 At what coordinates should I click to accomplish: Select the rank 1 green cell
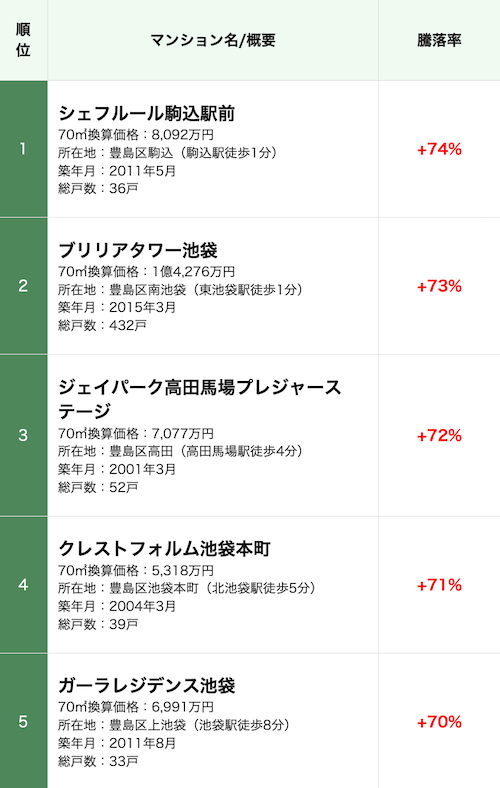click(23, 149)
